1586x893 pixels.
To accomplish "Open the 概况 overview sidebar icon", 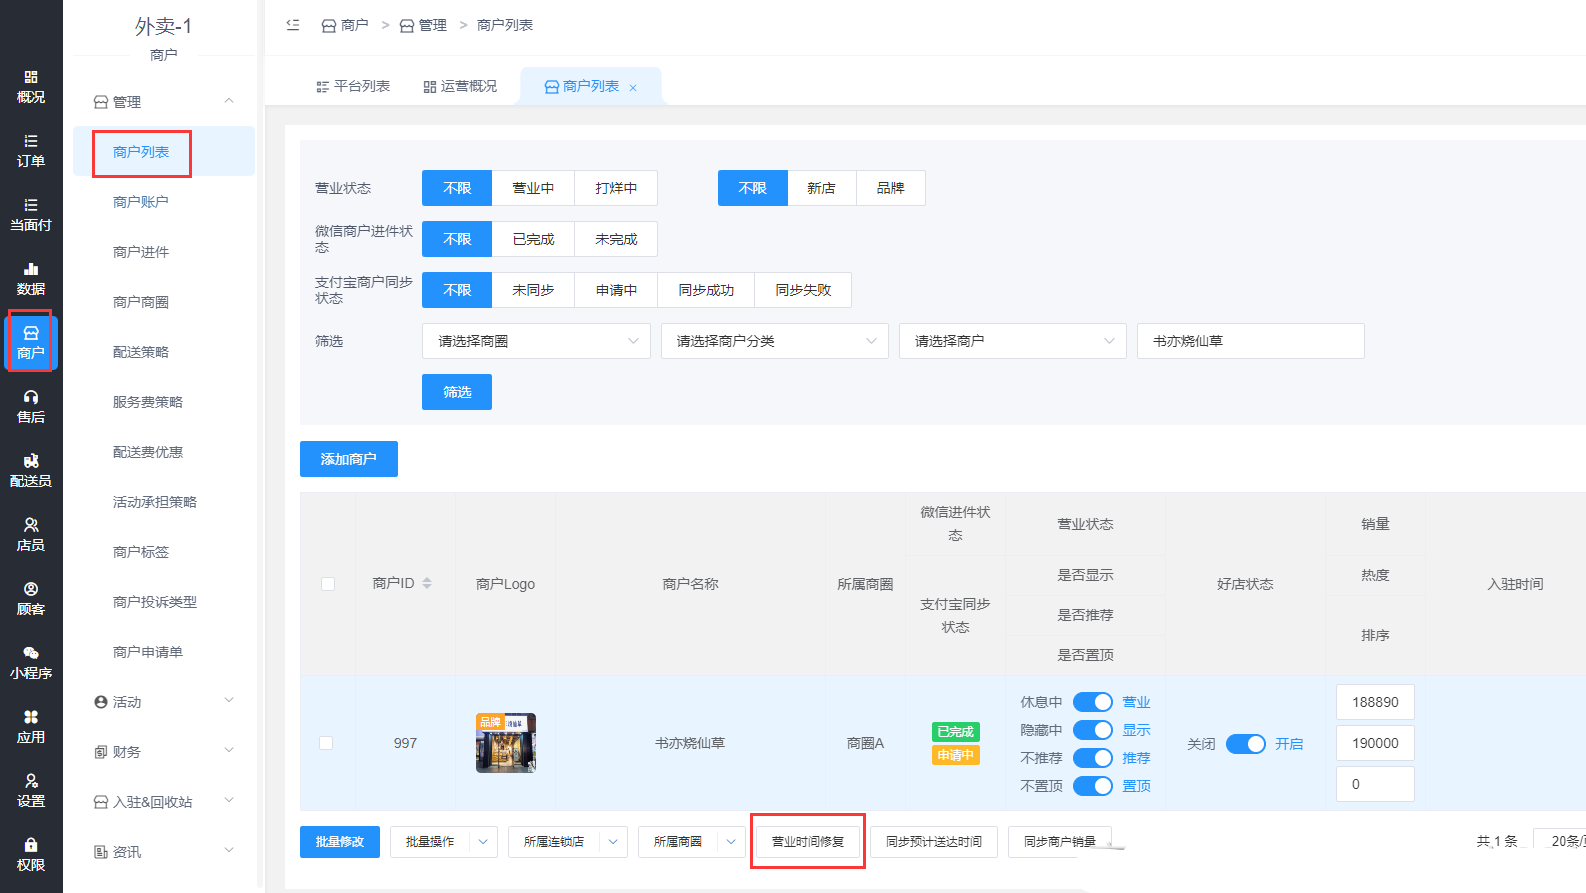I will 31,87.
